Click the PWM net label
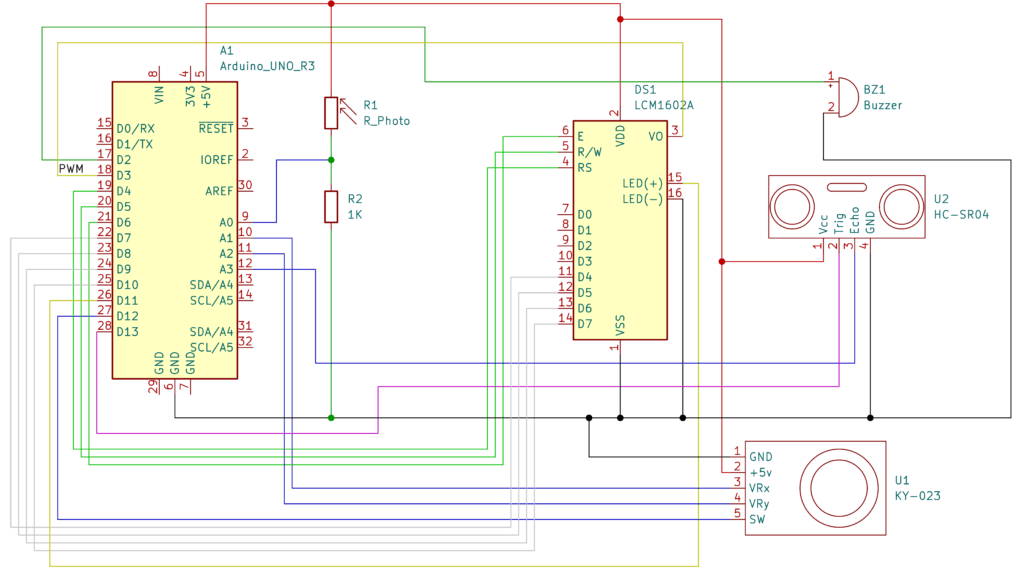Image resolution: width=1024 pixels, height=577 pixels. [x=71, y=168]
